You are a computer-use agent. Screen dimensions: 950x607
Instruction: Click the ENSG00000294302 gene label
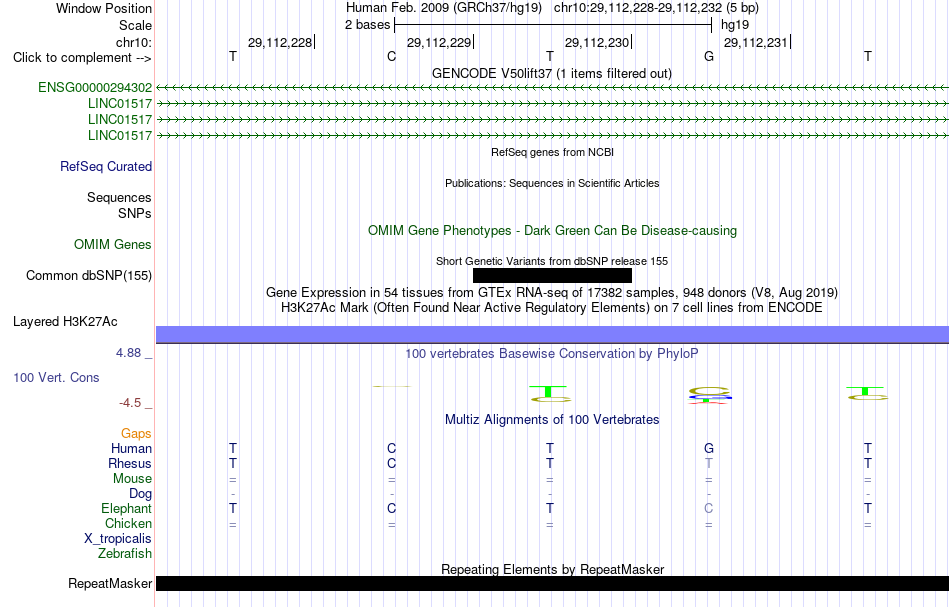(x=95, y=87)
